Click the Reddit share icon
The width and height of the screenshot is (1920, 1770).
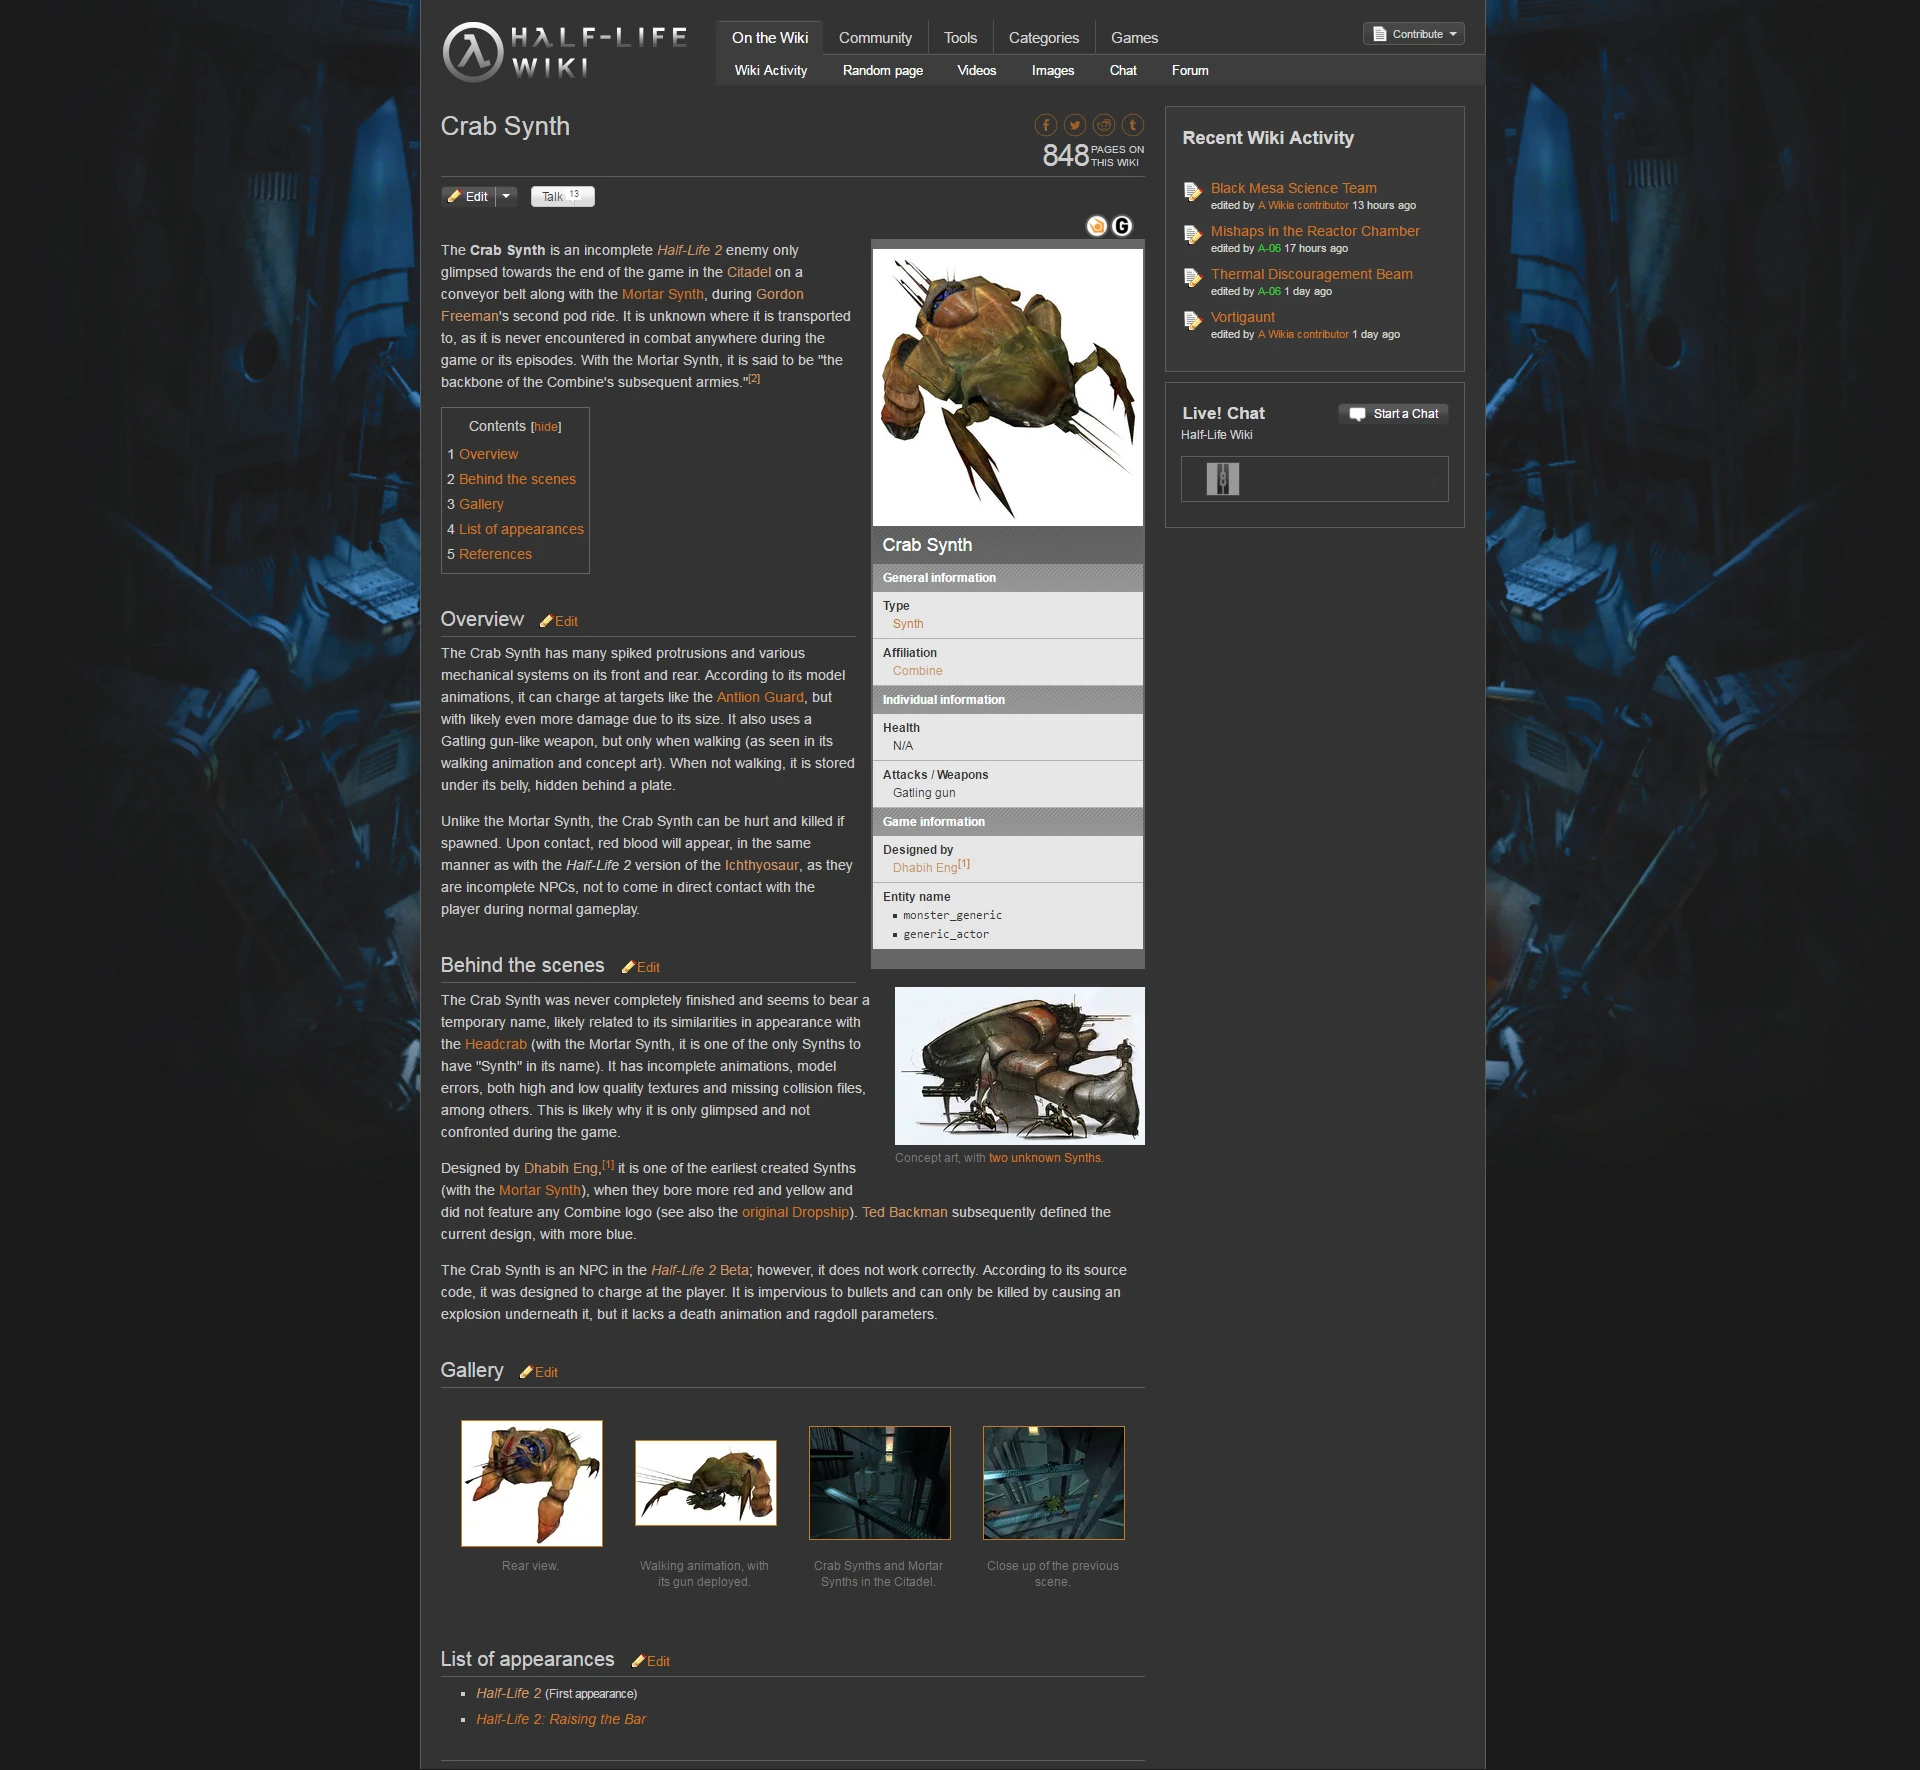tap(1104, 125)
